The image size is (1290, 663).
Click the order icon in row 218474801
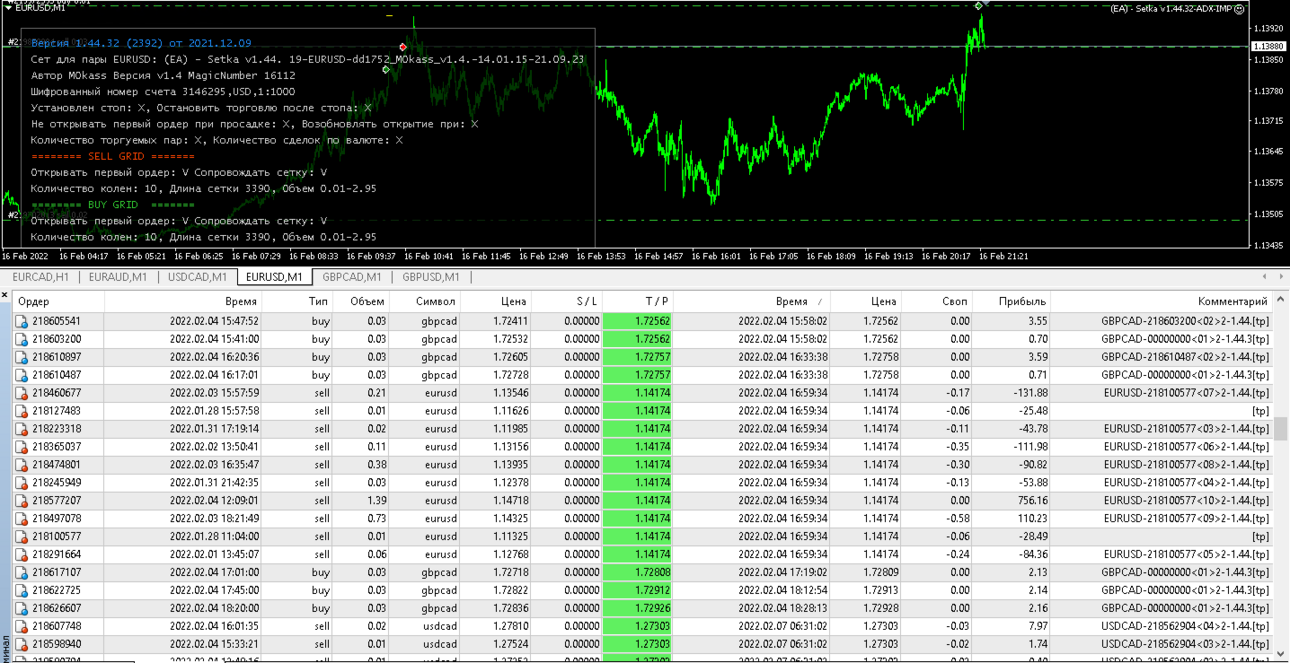pos(21,466)
